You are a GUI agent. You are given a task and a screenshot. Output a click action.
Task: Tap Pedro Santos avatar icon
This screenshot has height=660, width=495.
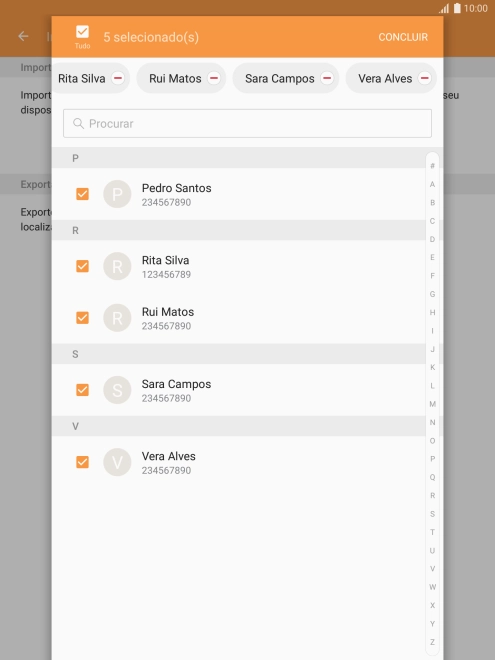tap(117, 194)
